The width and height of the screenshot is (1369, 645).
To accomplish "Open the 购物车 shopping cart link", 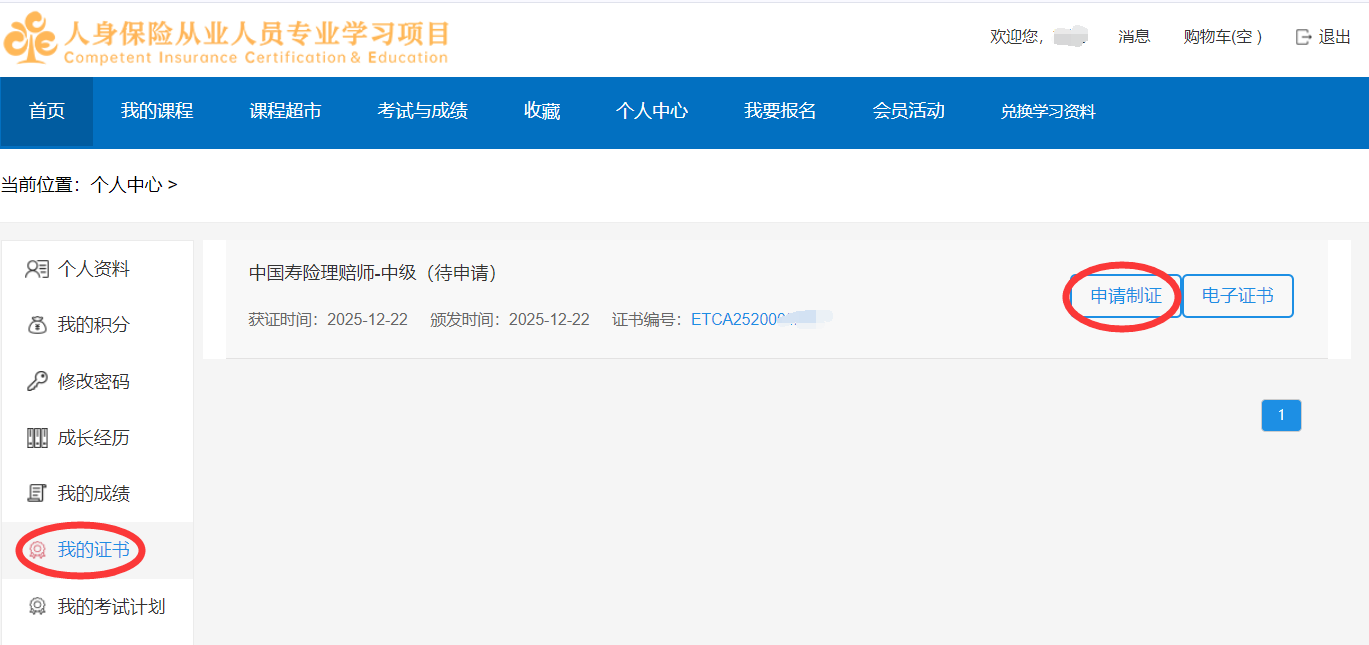I will [1222, 37].
